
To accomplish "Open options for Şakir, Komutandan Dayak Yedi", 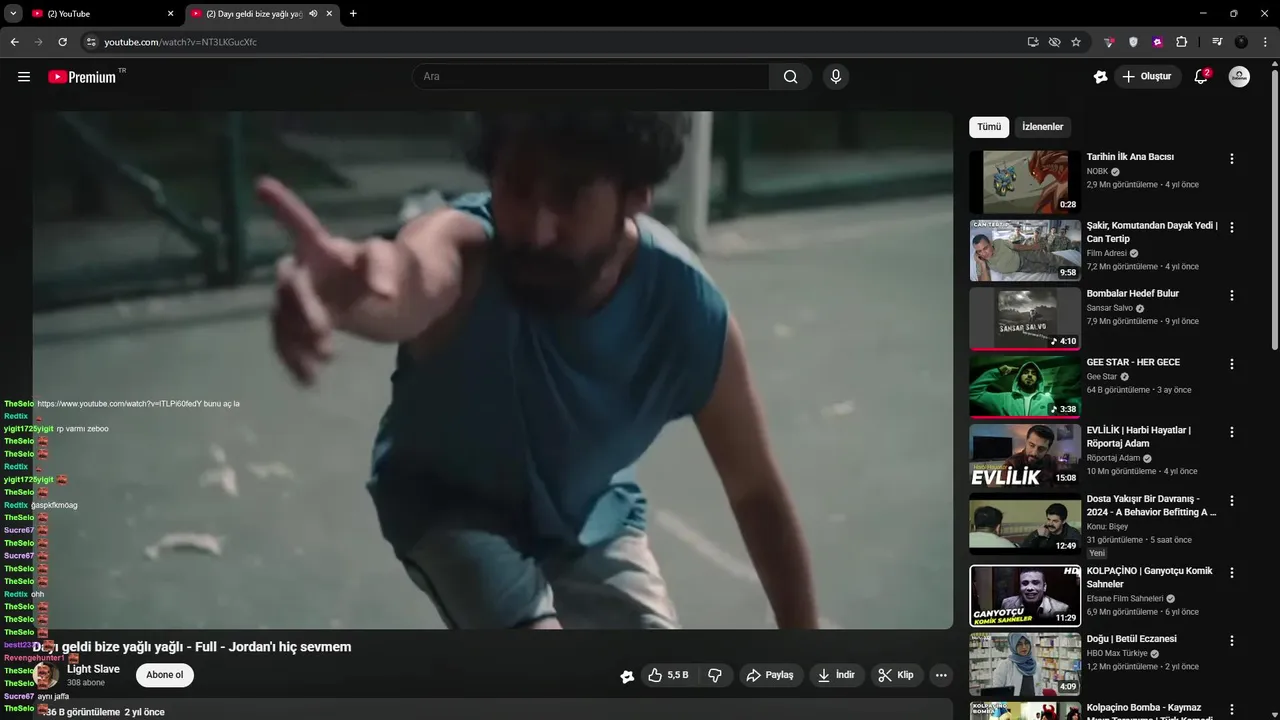I will (x=1232, y=227).
